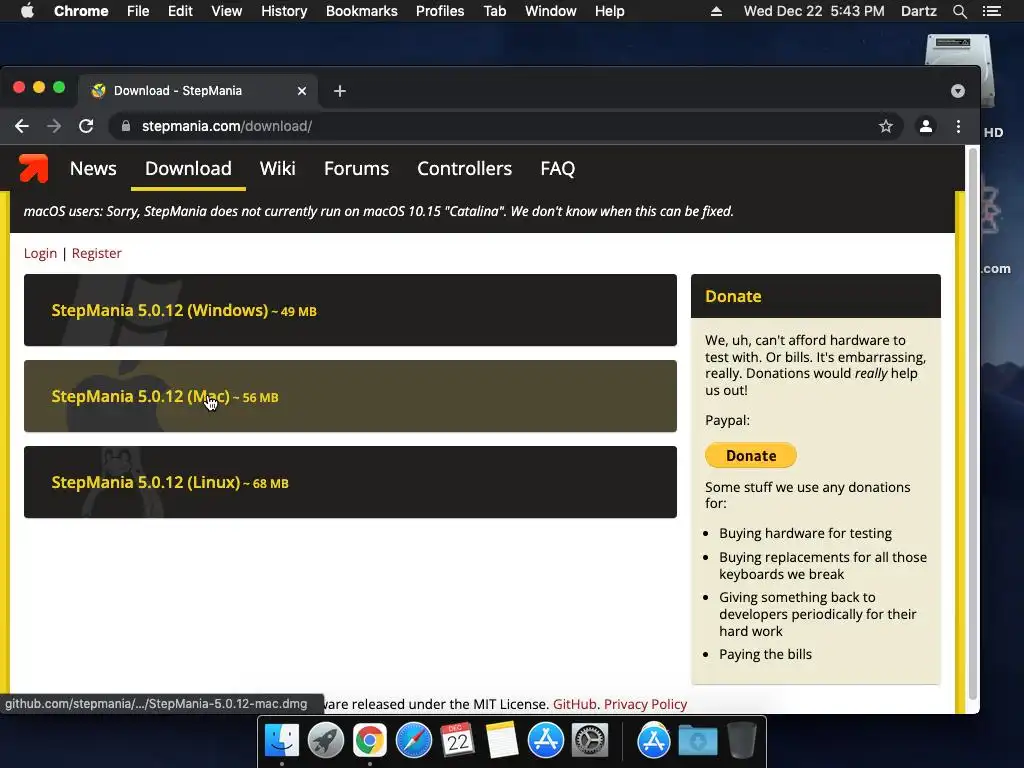
Task: Open Calendar icon in the dock
Action: coord(457,741)
